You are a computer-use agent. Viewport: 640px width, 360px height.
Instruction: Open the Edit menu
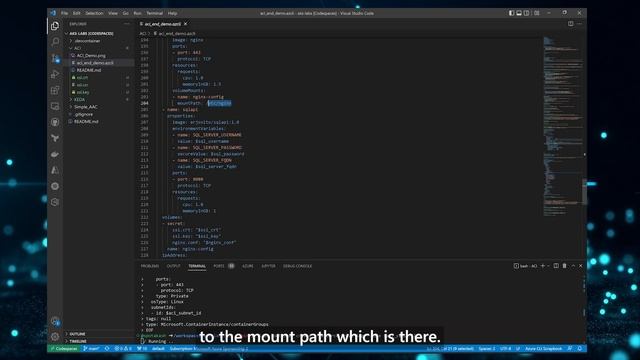coord(76,13)
